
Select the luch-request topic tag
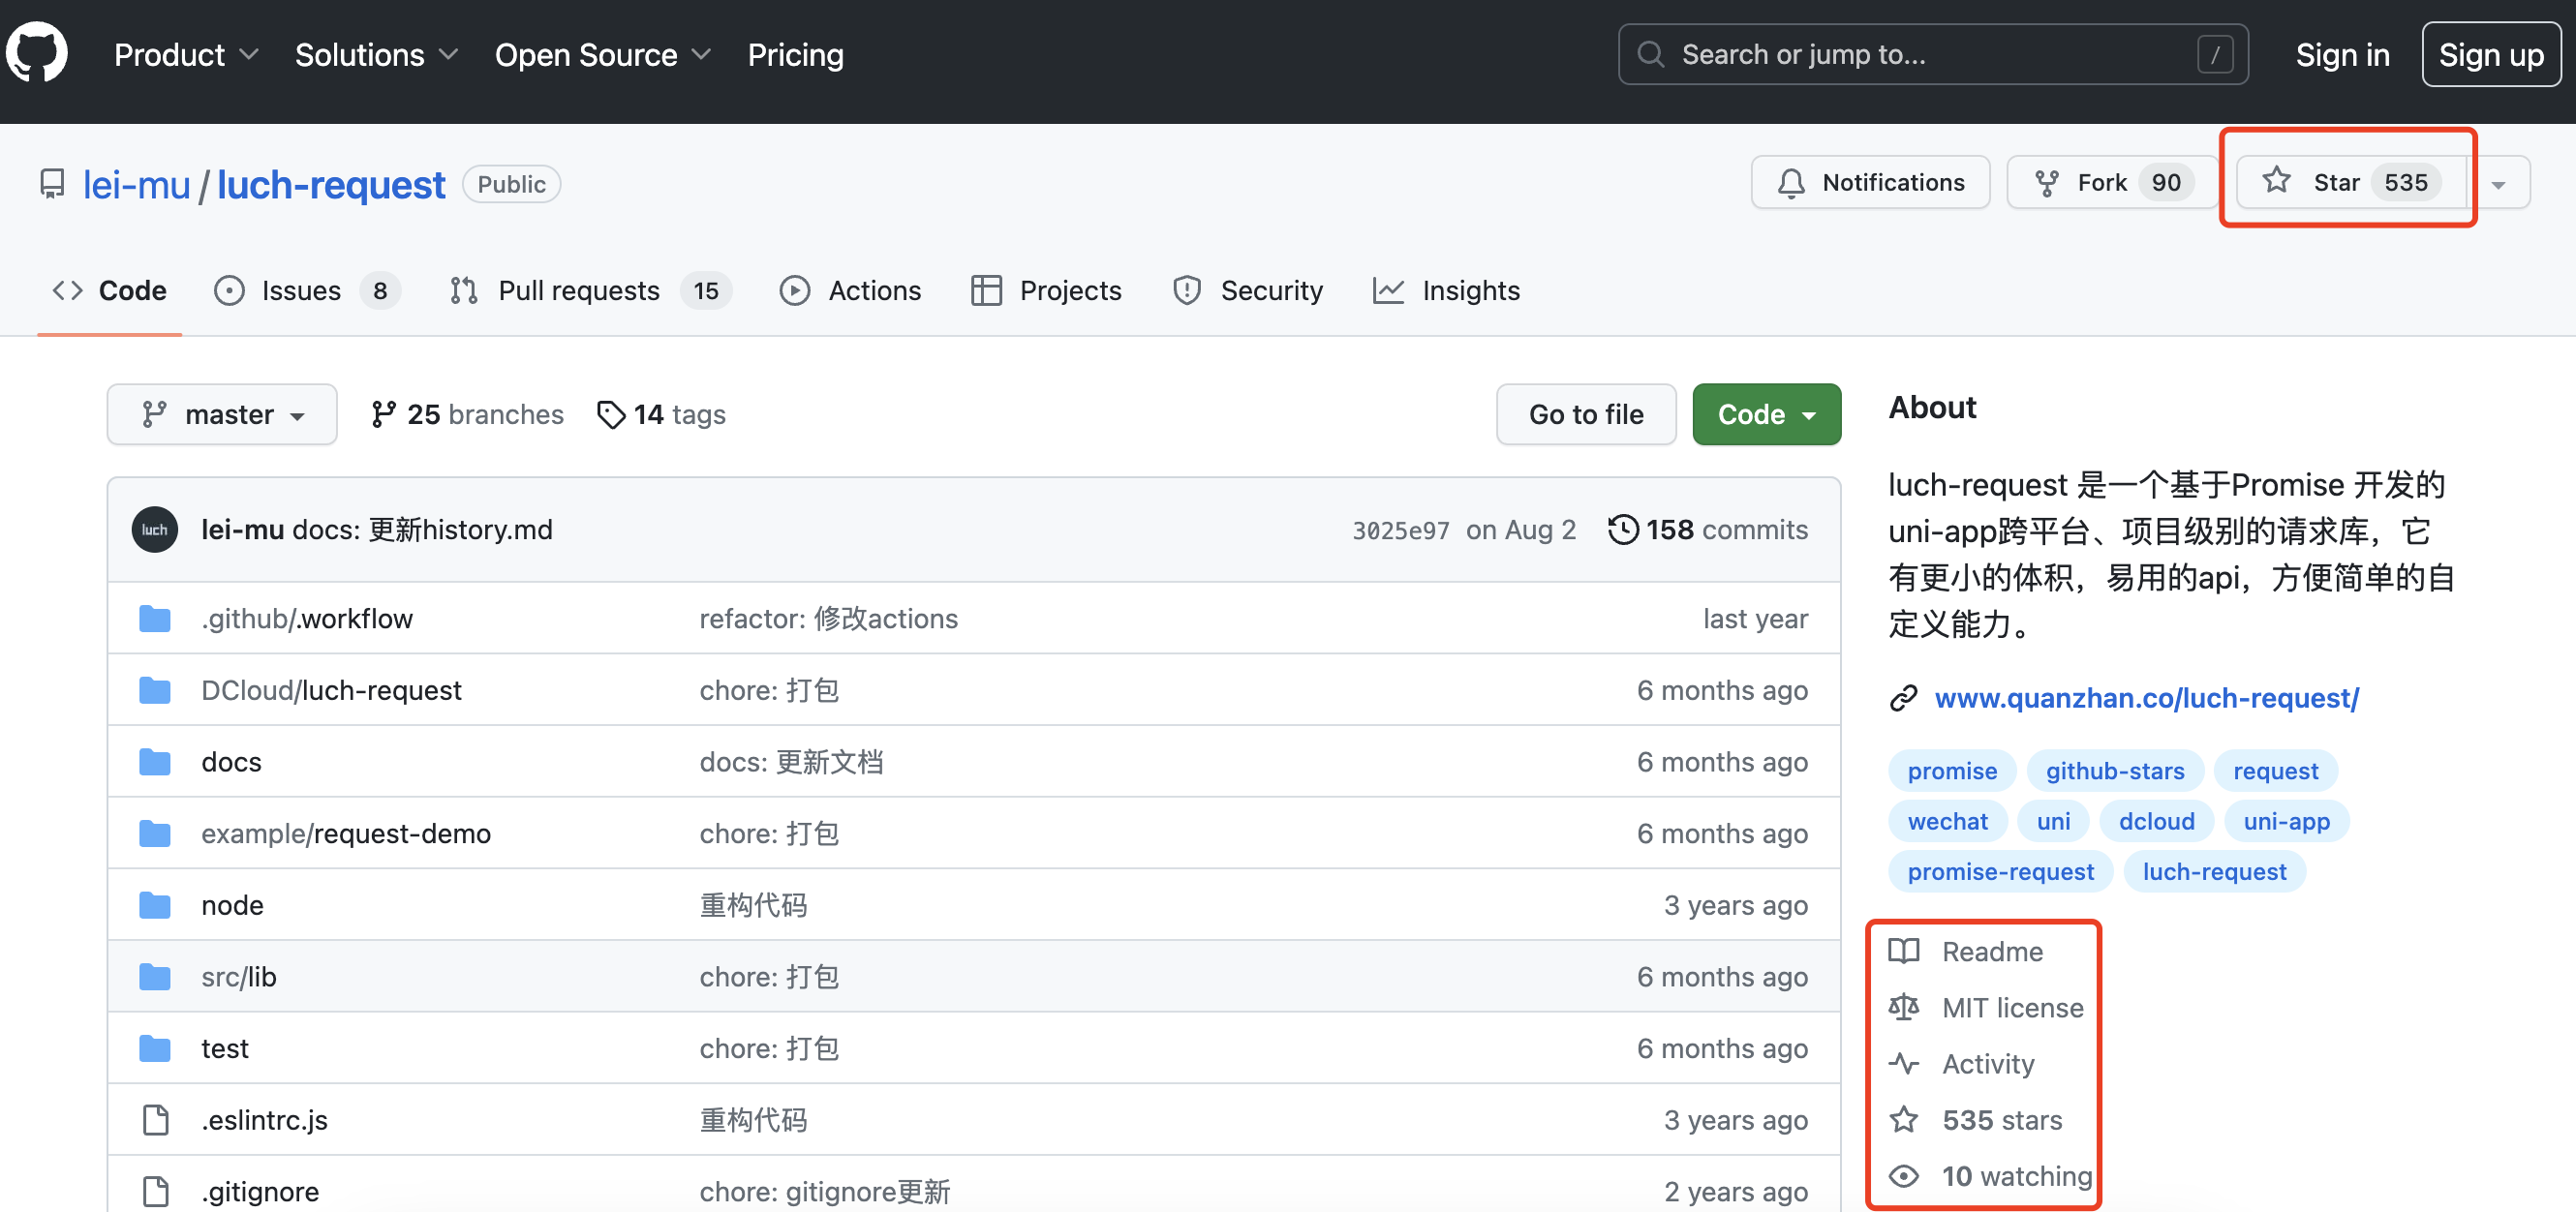click(2214, 872)
